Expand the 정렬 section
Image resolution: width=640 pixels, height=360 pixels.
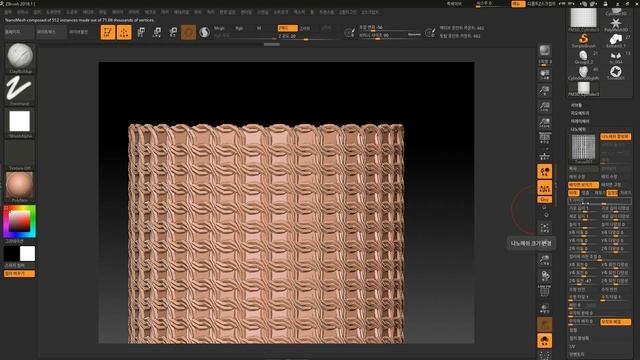tap(573, 330)
